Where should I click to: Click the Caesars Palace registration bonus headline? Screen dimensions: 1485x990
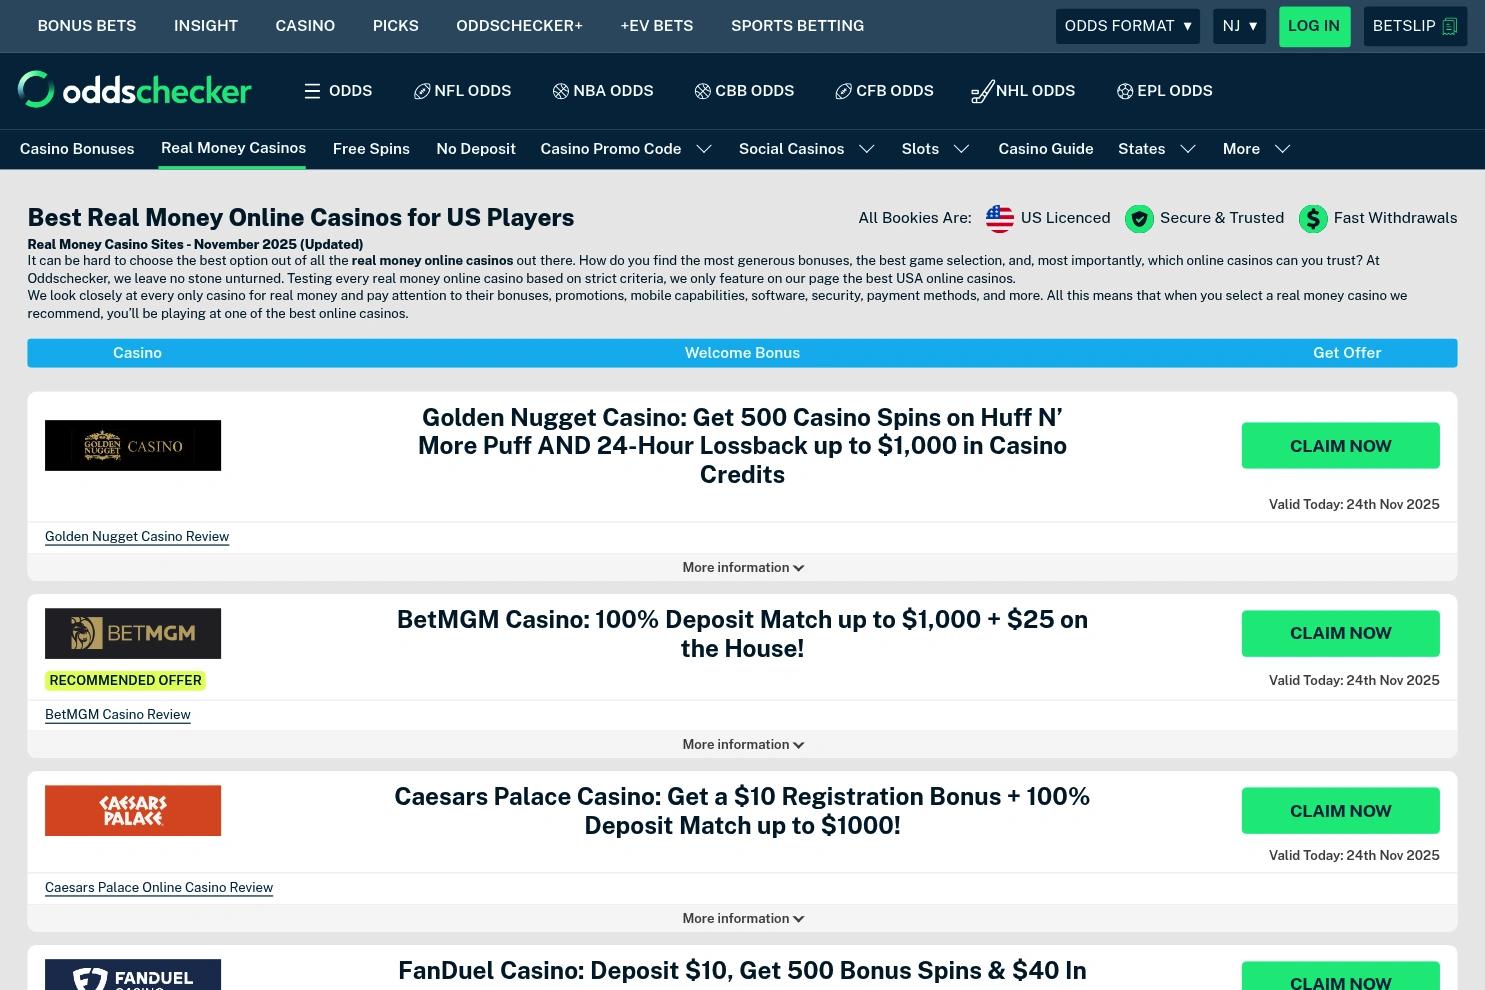tap(742, 811)
